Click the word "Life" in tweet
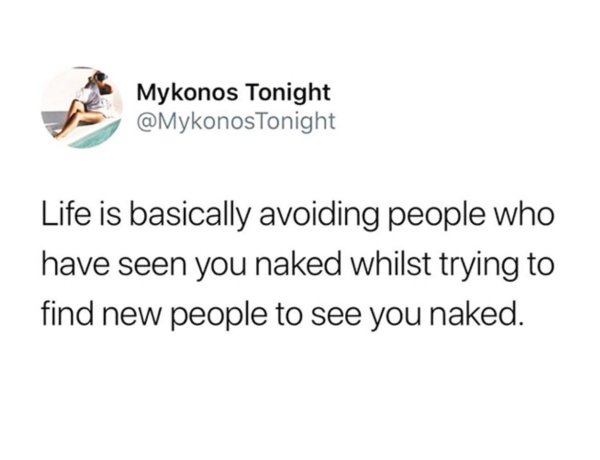The height and width of the screenshot is (460, 600). (x=62, y=214)
